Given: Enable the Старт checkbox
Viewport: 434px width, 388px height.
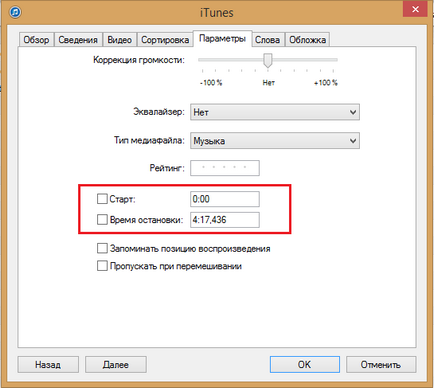Looking at the screenshot, I should pyautogui.click(x=102, y=199).
